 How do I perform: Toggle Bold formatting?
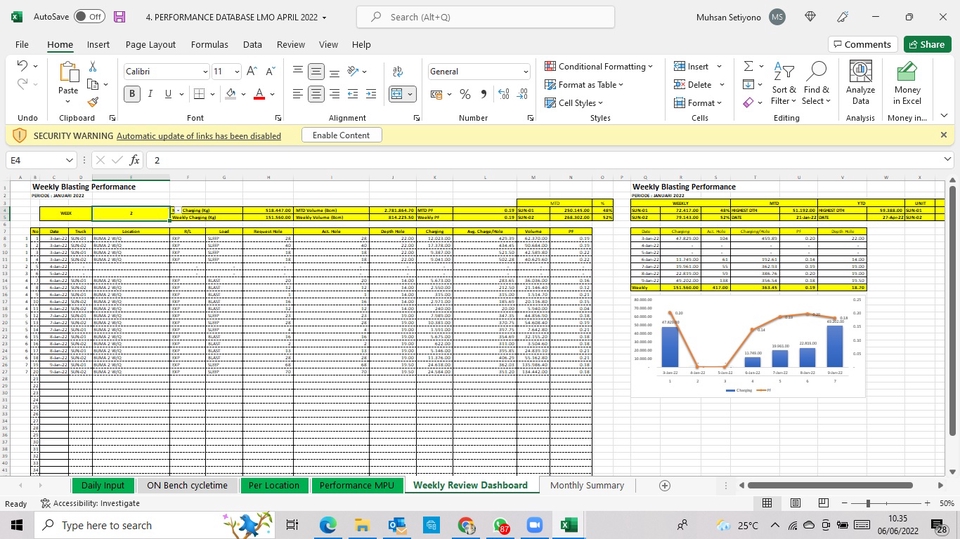pos(132,94)
